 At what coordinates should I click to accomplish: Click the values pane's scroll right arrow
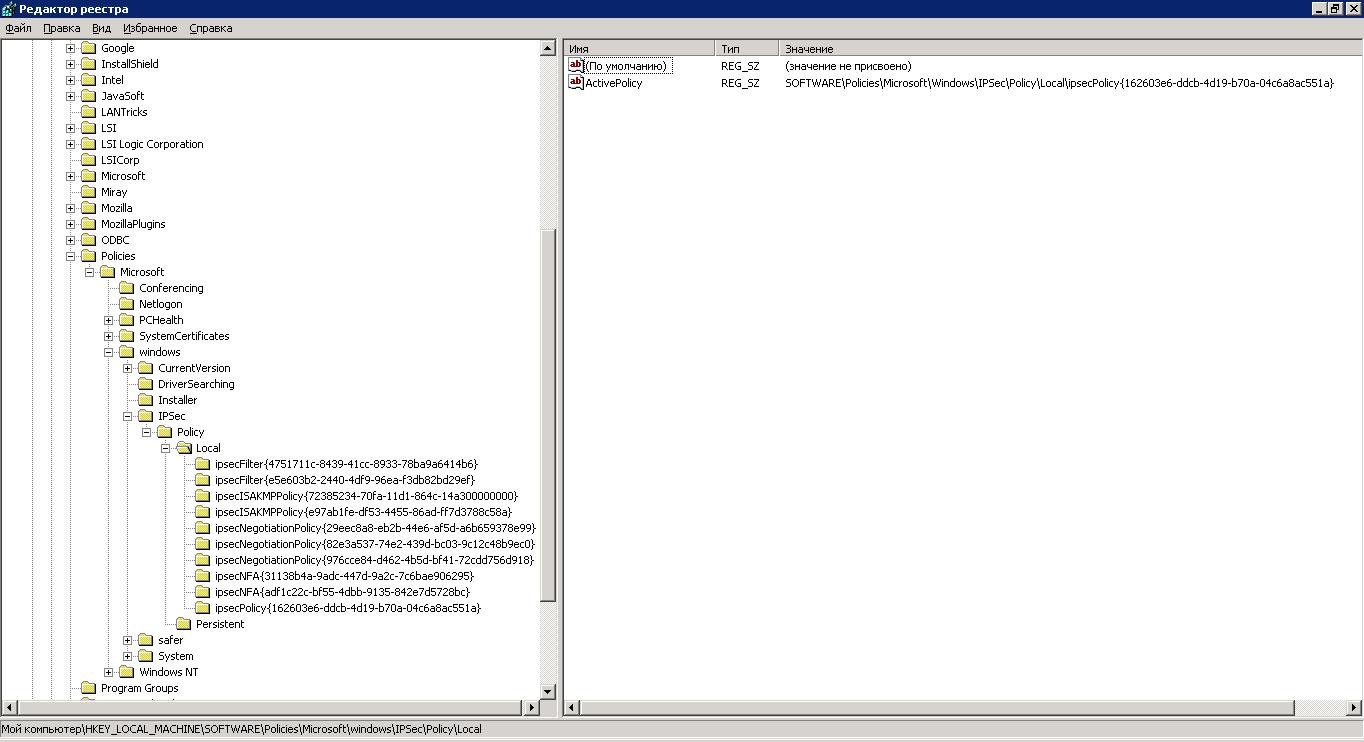coord(1354,708)
